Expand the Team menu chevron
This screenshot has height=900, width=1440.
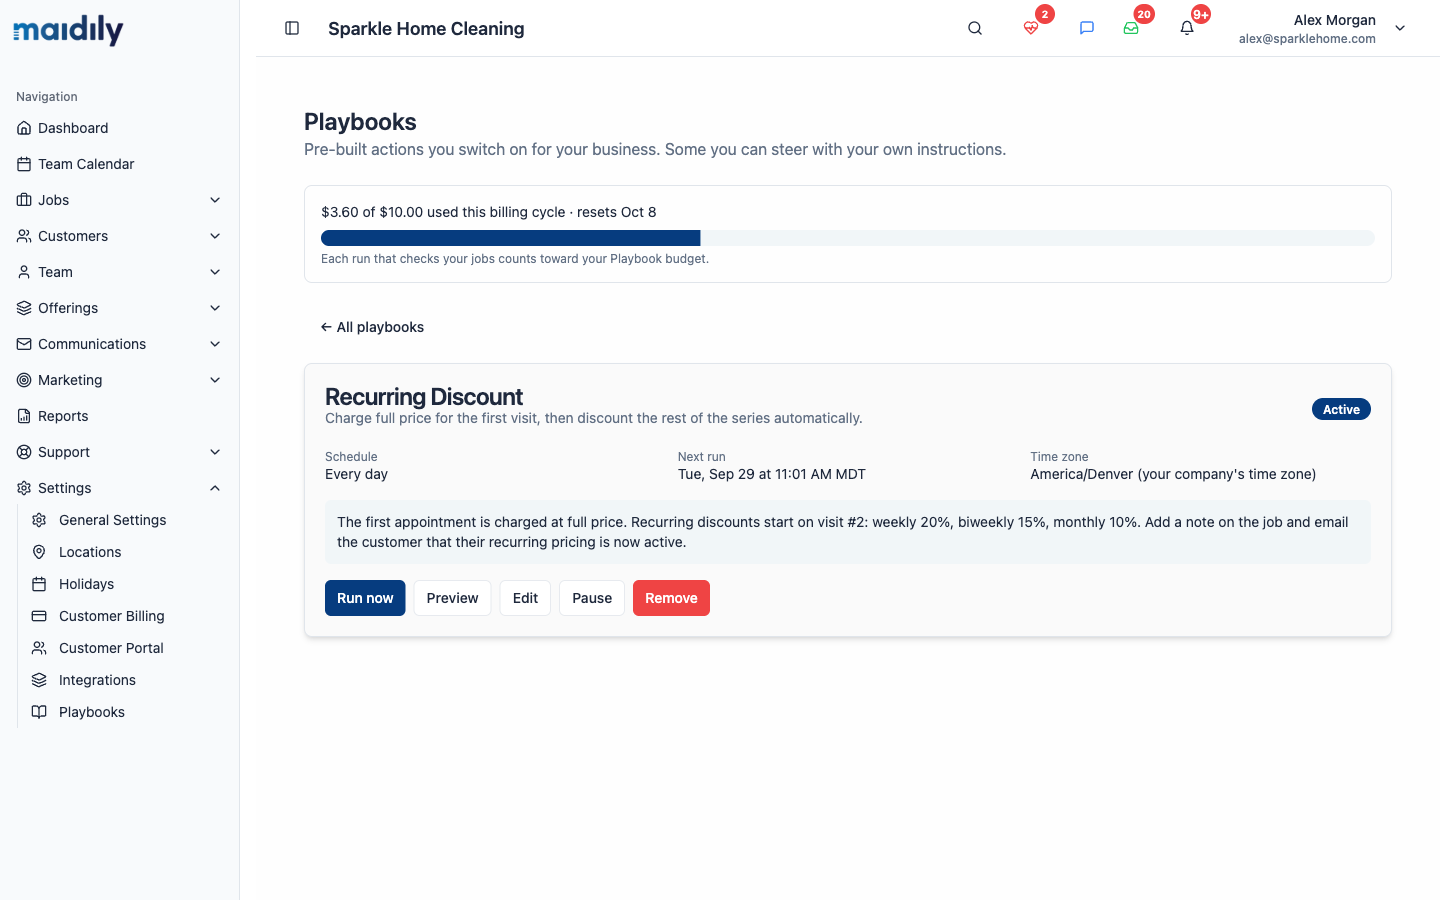(x=215, y=272)
